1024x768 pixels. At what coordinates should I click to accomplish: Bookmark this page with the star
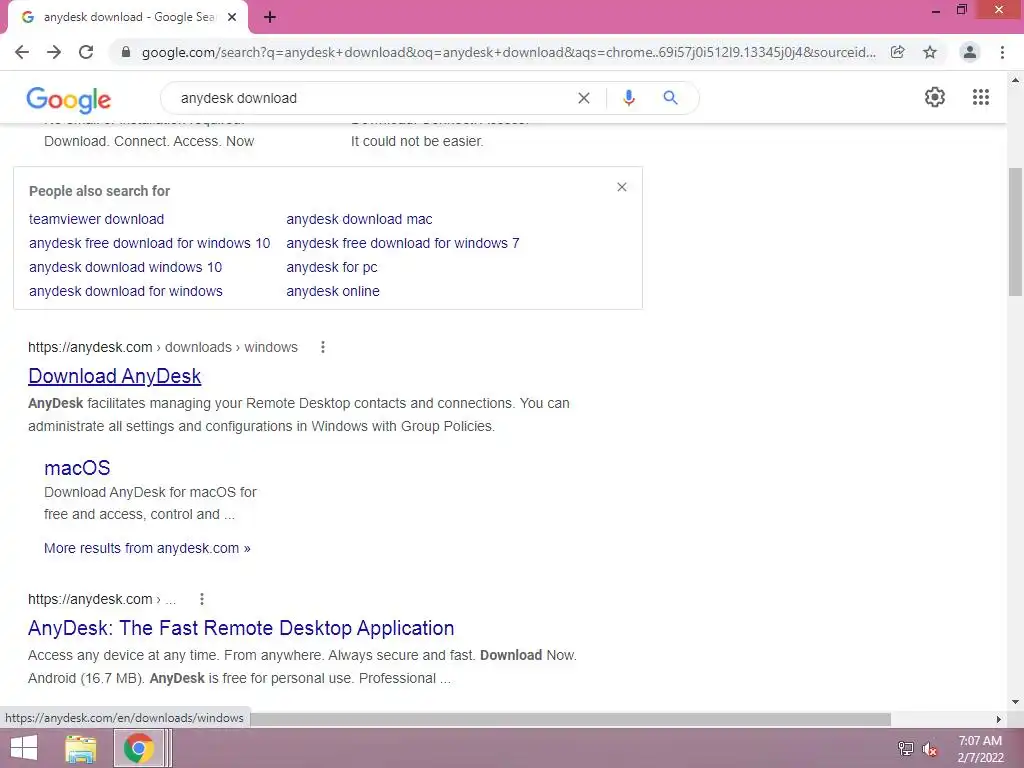pyautogui.click(x=930, y=52)
